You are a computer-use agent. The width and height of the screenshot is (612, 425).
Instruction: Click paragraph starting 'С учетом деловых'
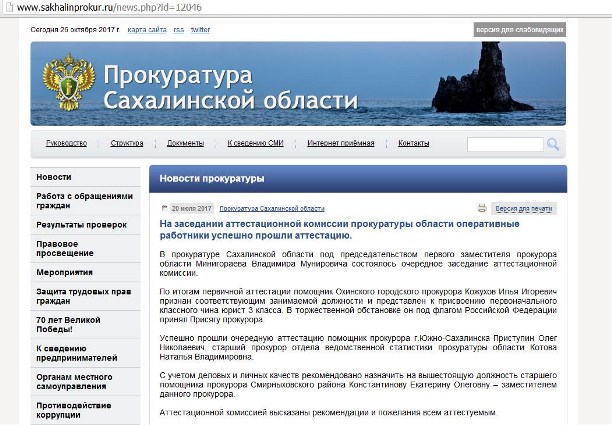(x=358, y=384)
